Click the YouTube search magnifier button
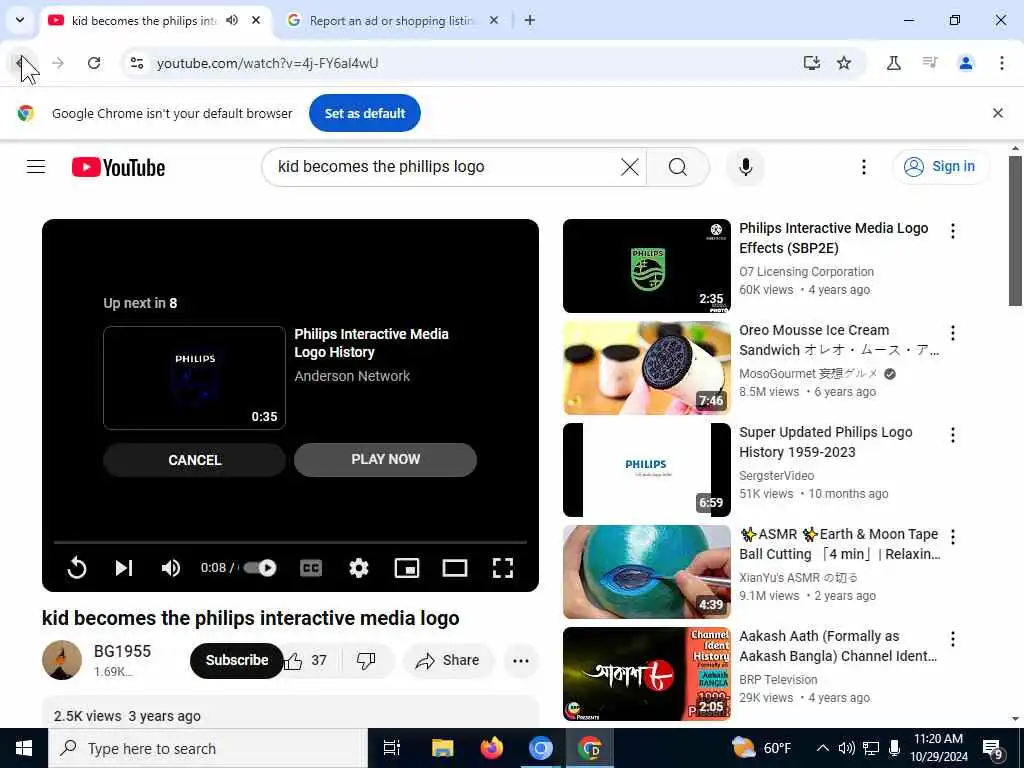This screenshot has width=1024, height=768. click(678, 167)
